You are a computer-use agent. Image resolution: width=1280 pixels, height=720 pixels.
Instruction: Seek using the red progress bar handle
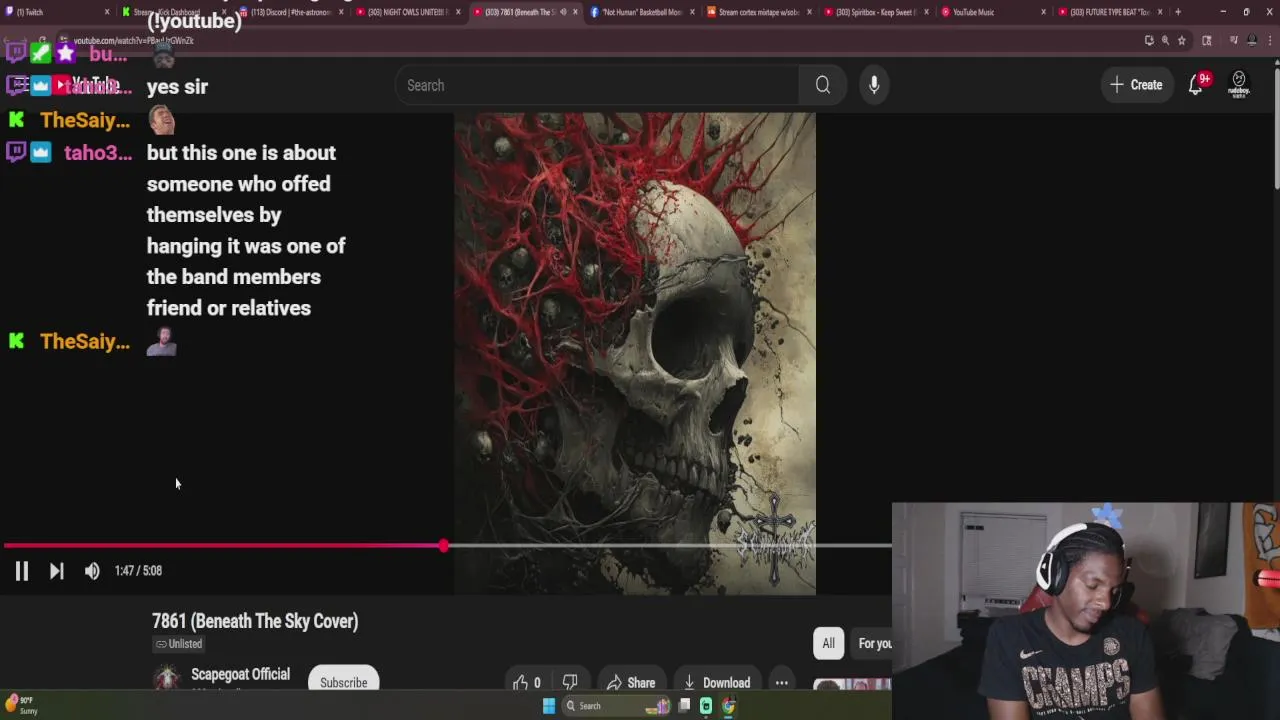(443, 546)
